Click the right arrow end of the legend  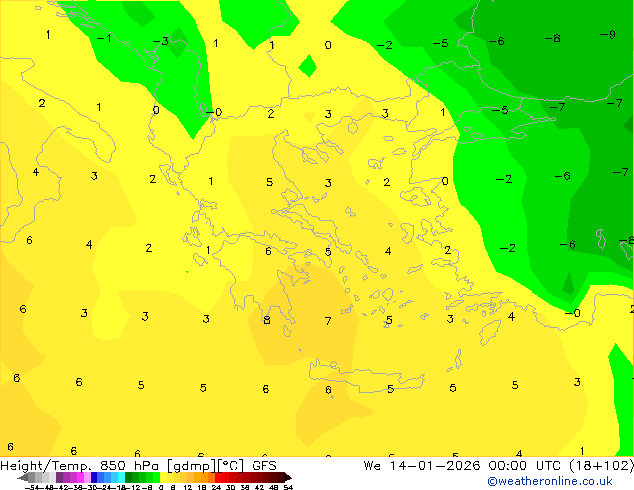click(288, 477)
